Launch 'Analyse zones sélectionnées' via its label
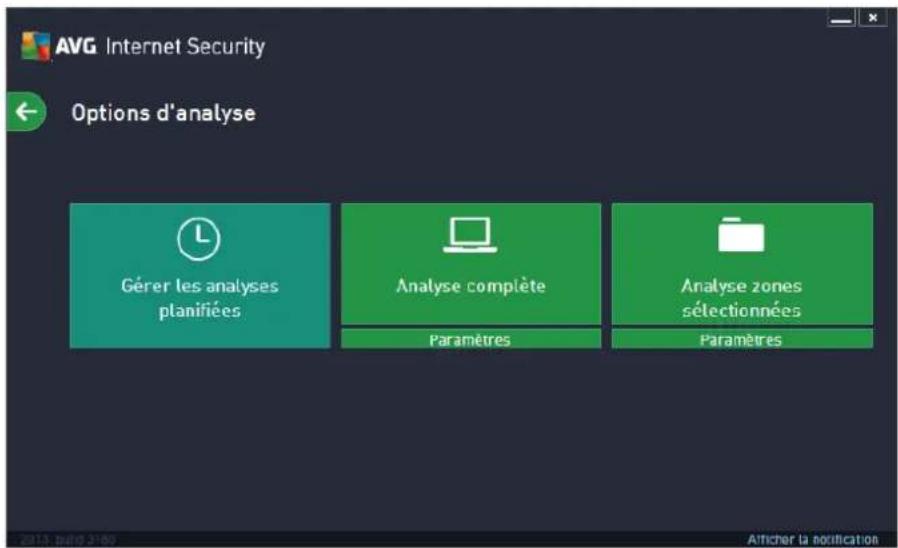Viewport: 898px width, 548px height. 742,298
